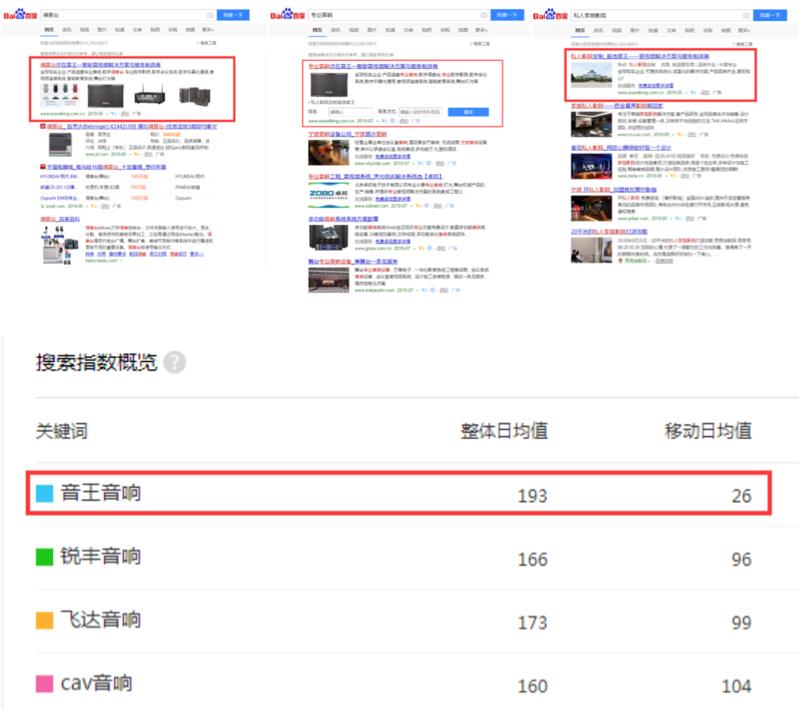Open the highlighted top ad title on the 调音台 page
Image resolution: width=799 pixels, height=710 pixels.
[x=100, y=65]
